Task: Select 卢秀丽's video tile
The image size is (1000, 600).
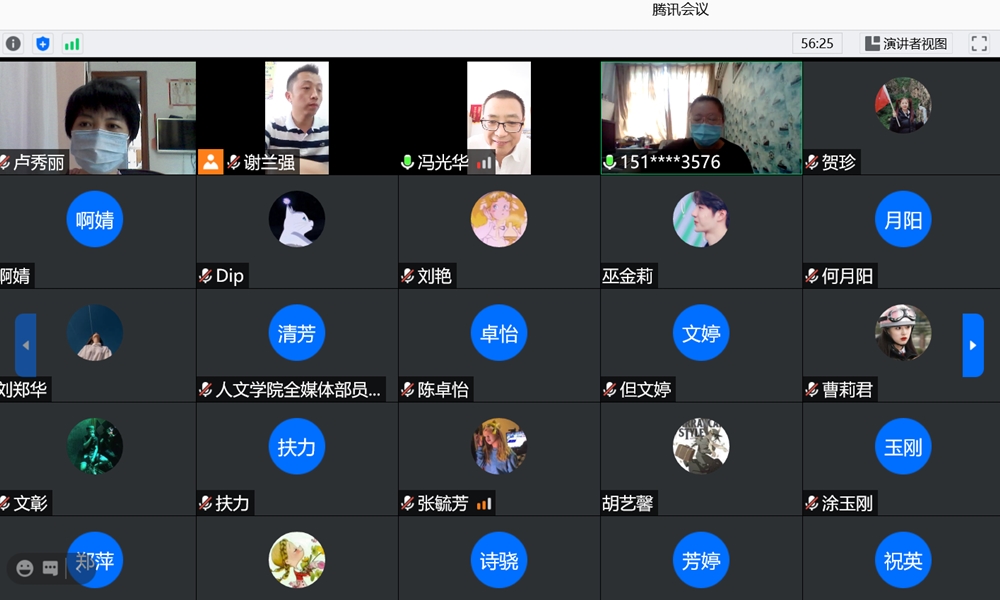Action: (x=97, y=115)
